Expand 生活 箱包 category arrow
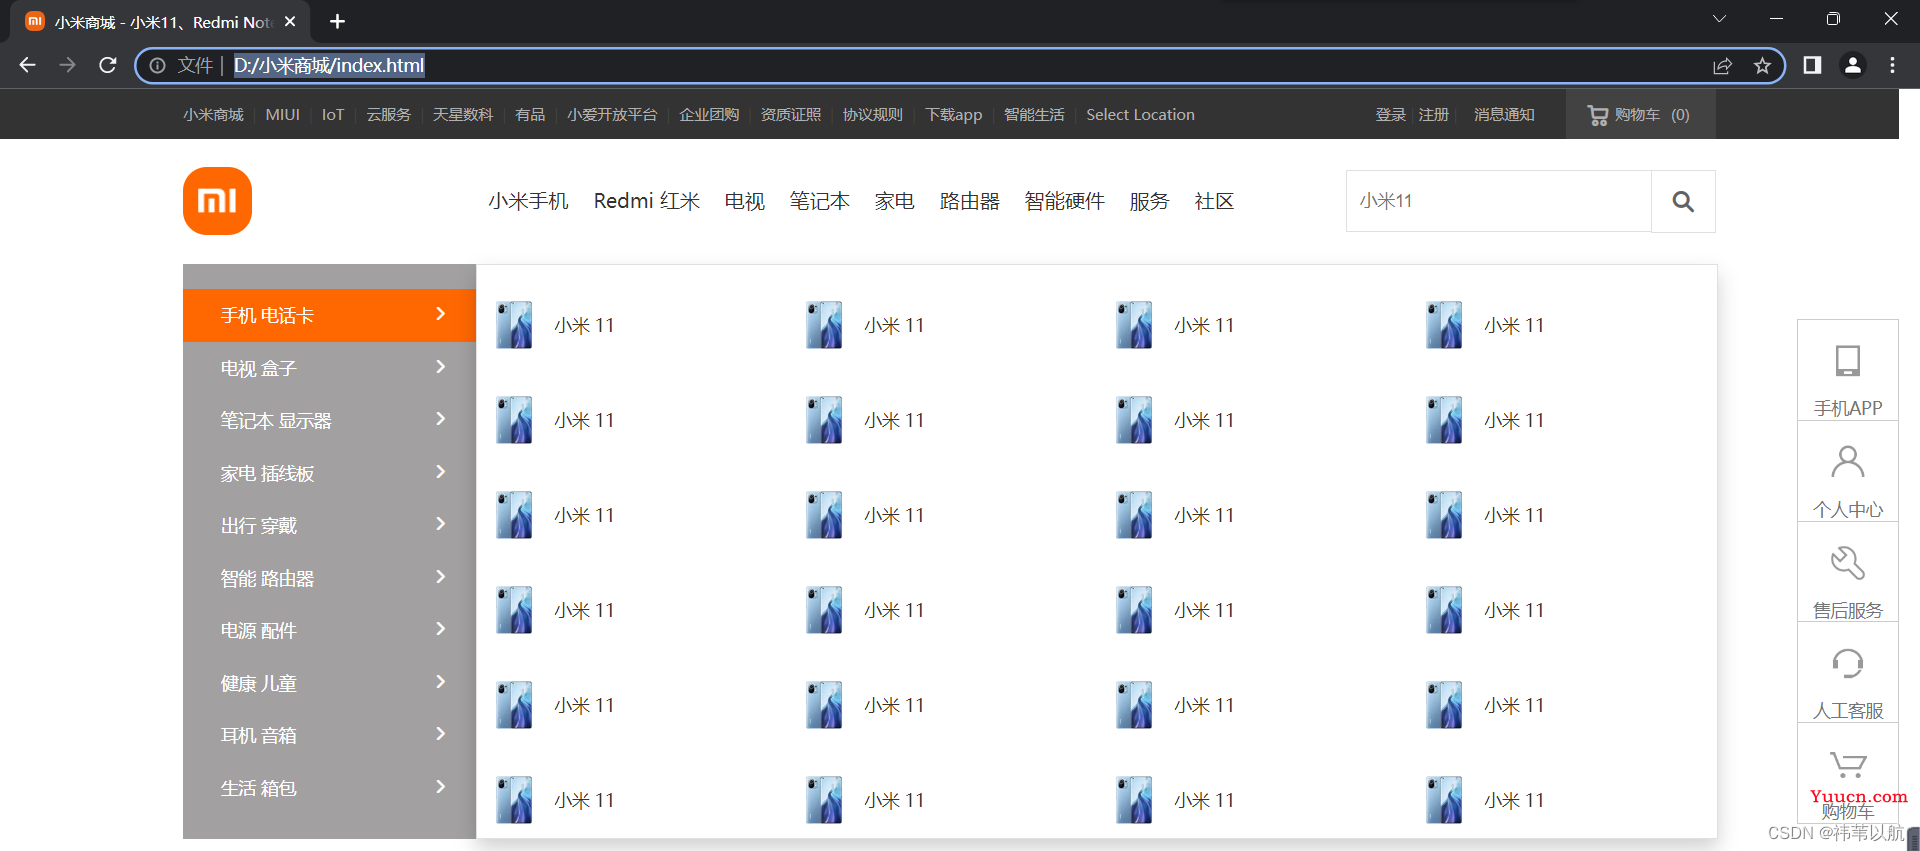Image resolution: width=1920 pixels, height=851 pixels. (x=441, y=787)
